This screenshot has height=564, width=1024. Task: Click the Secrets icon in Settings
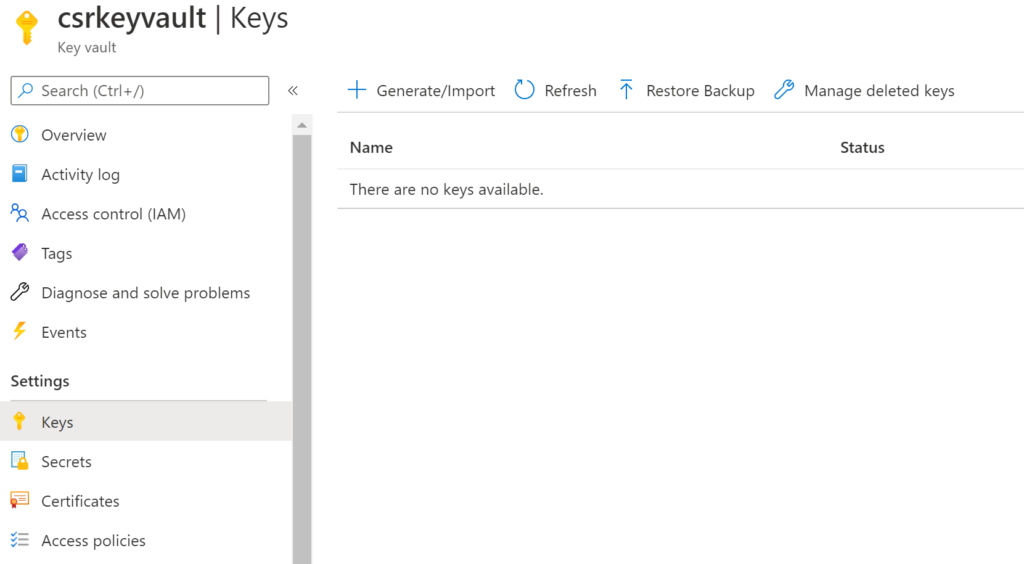(x=20, y=461)
